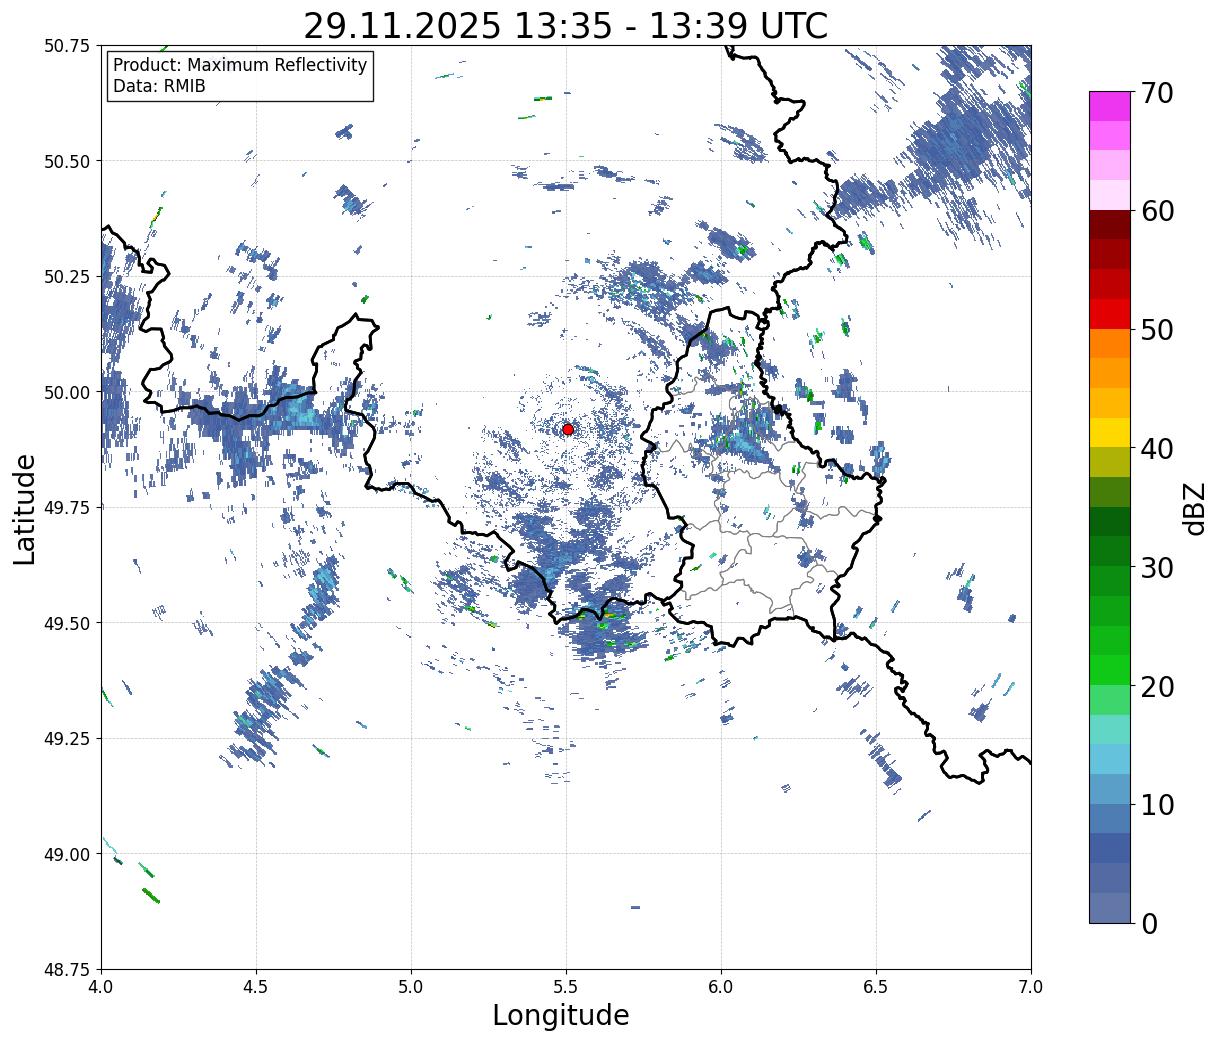
Task: Click the dark green colorbar segment above 30
Action: point(1110,521)
